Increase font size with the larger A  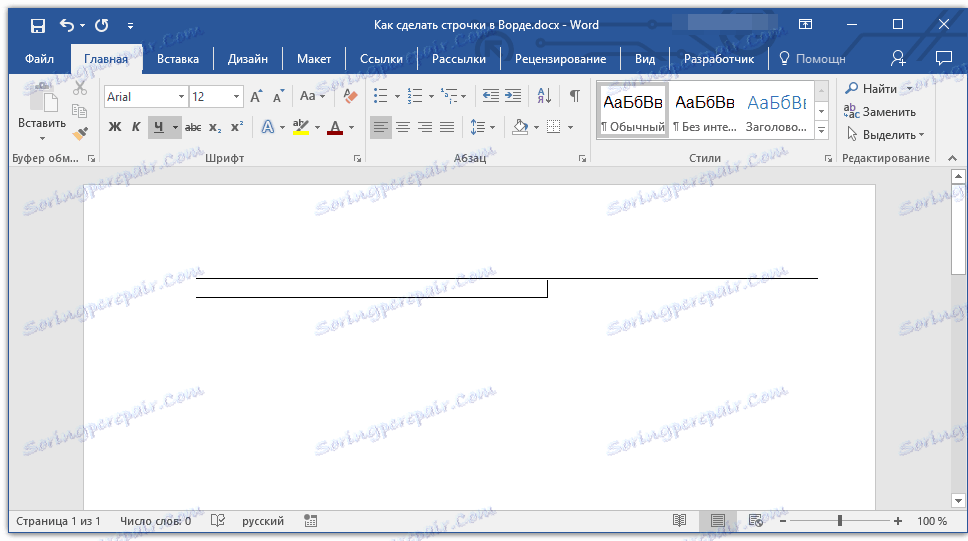256,96
